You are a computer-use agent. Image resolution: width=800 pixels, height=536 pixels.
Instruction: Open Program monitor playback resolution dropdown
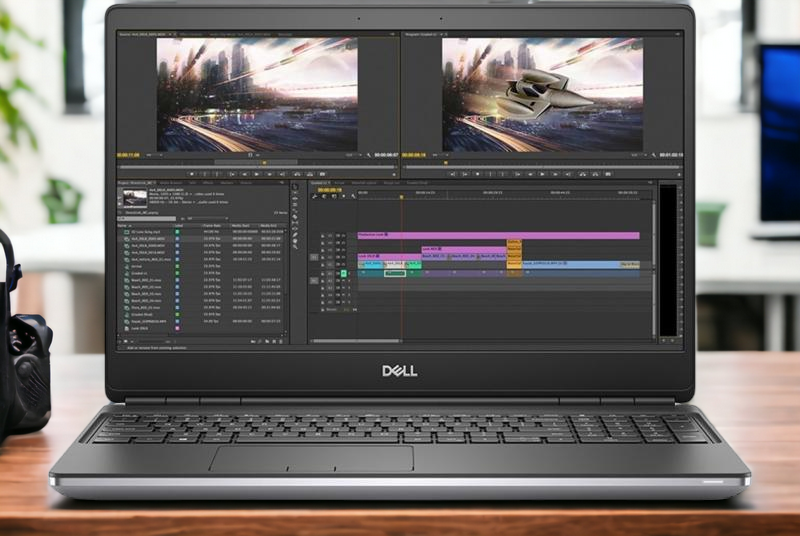tap(639, 155)
